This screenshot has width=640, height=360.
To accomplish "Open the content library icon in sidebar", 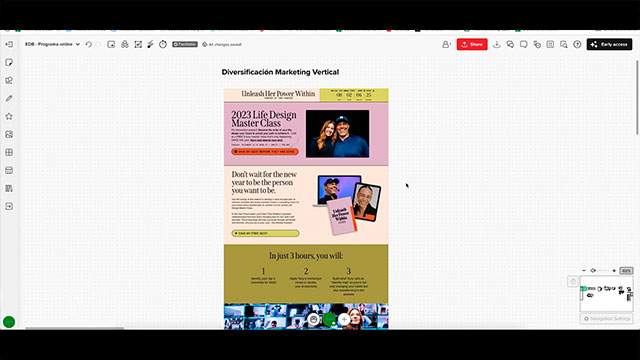I will tap(9, 188).
